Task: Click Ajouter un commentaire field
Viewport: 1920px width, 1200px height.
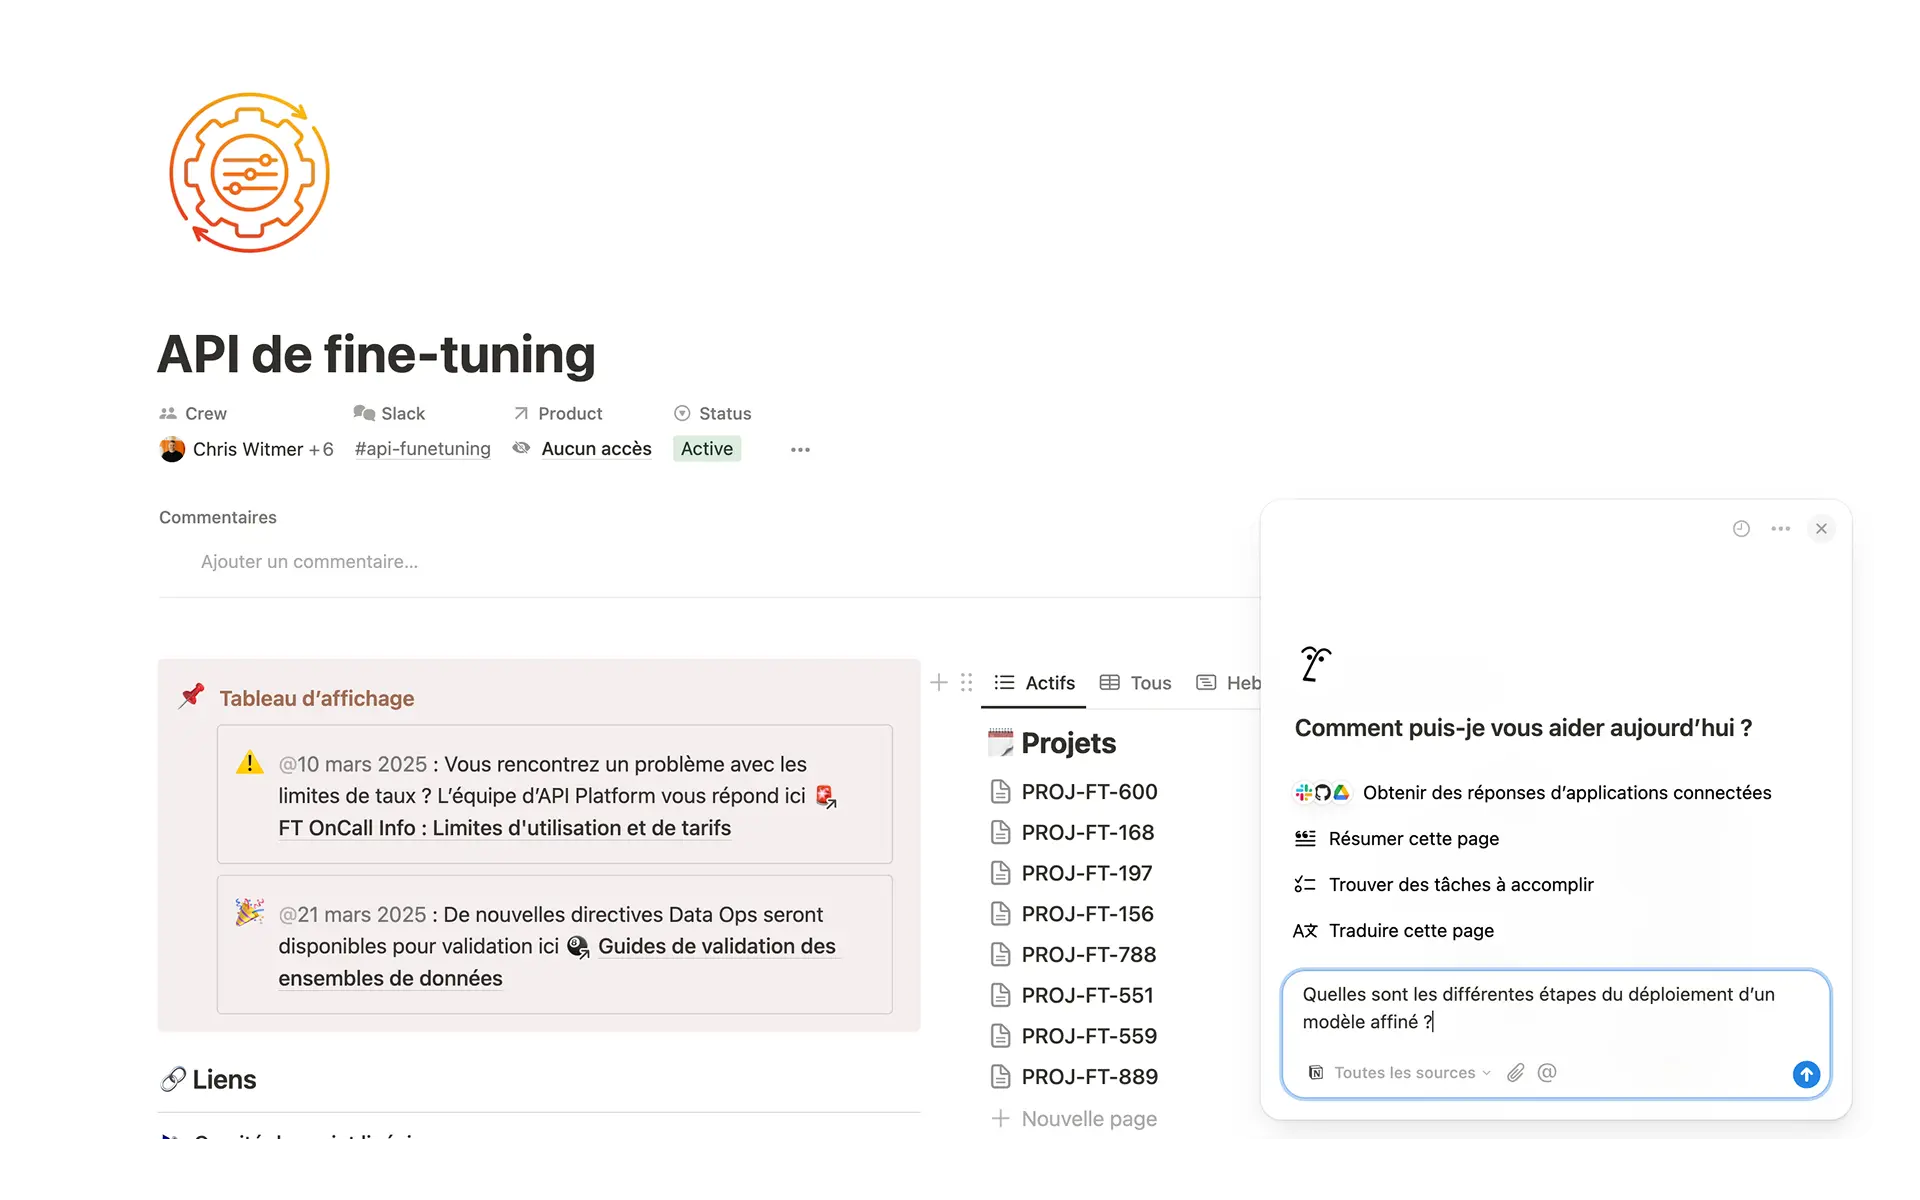Action: (309, 562)
